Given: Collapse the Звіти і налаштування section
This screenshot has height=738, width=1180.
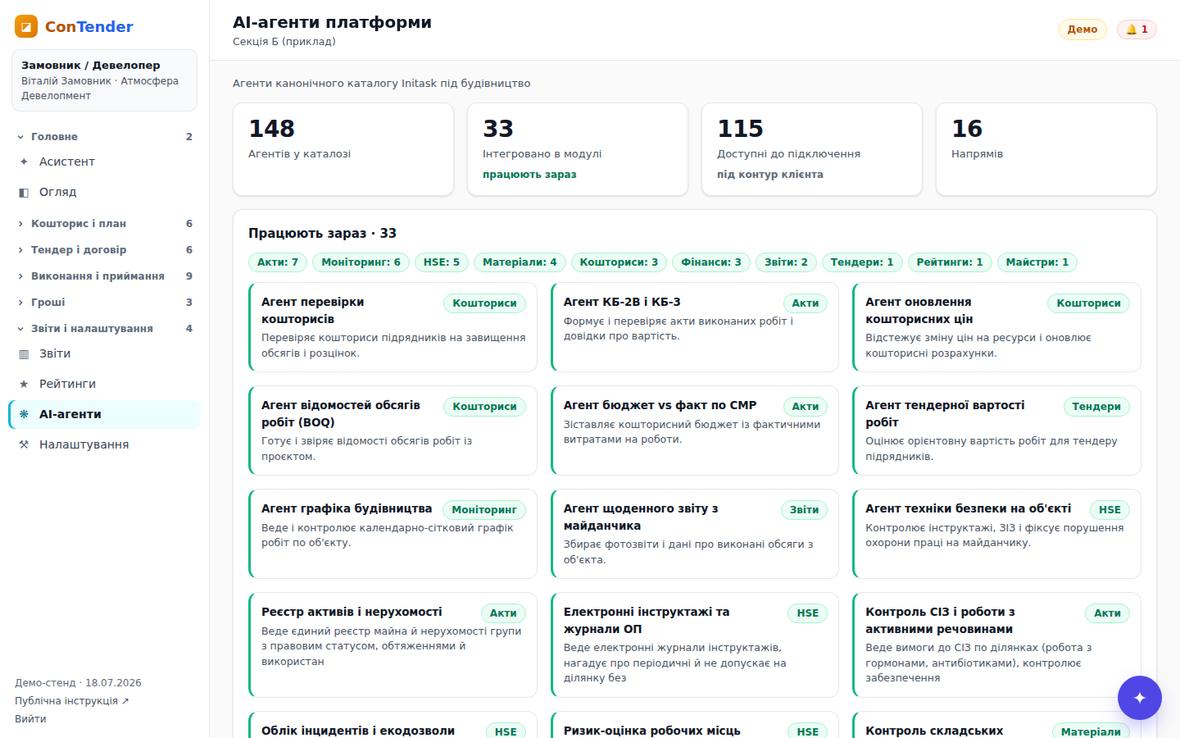Looking at the screenshot, I should (105, 328).
